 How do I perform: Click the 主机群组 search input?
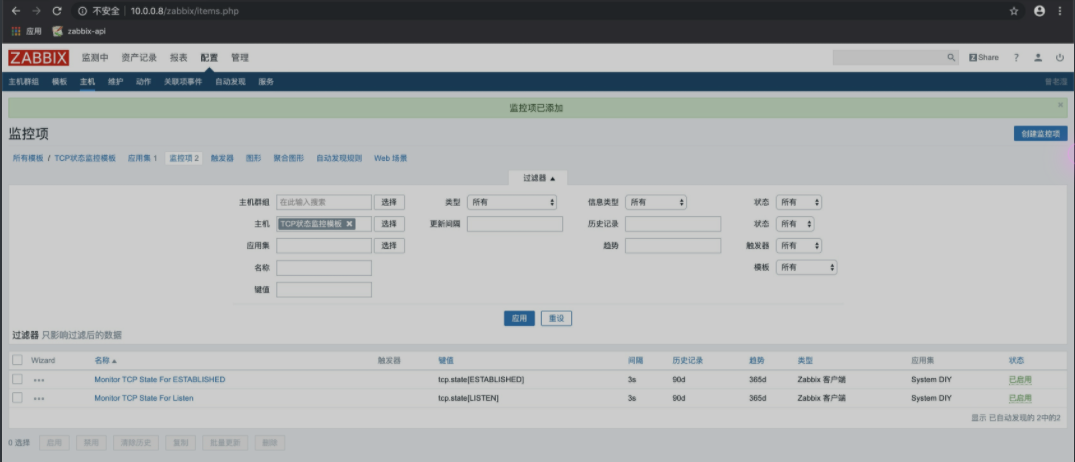tap(324, 202)
